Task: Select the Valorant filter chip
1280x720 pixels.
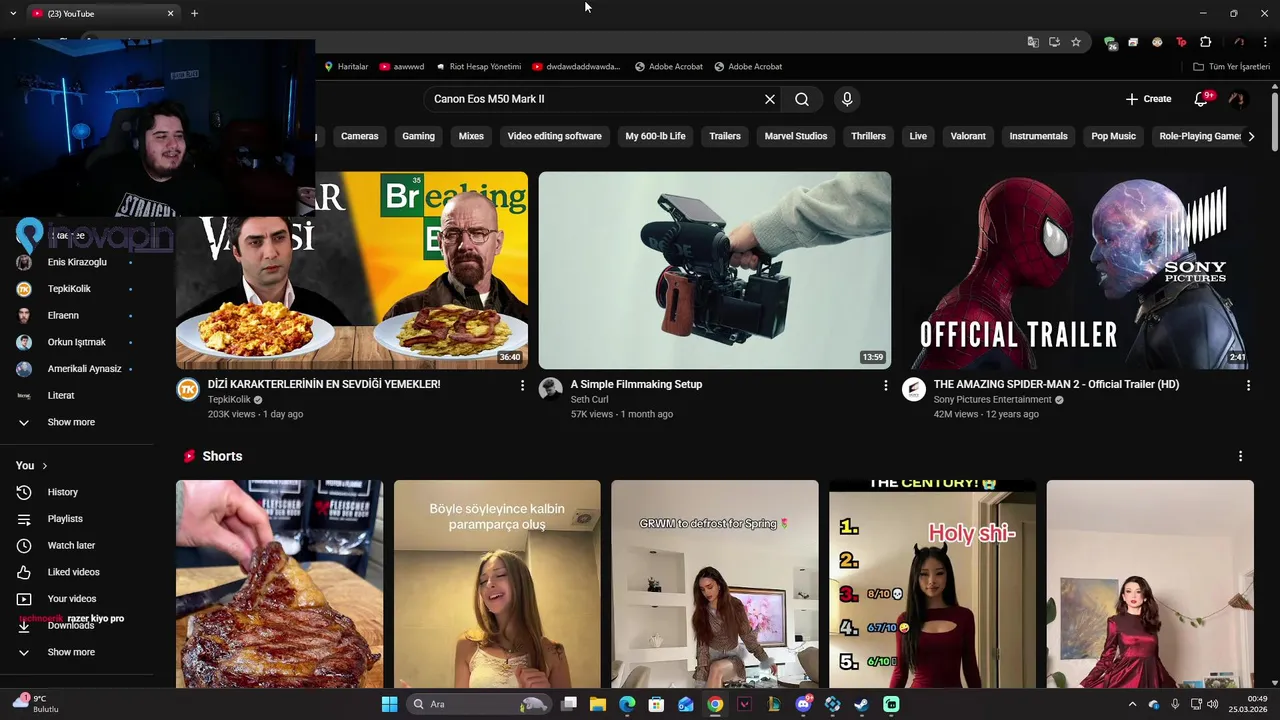Action: (968, 136)
